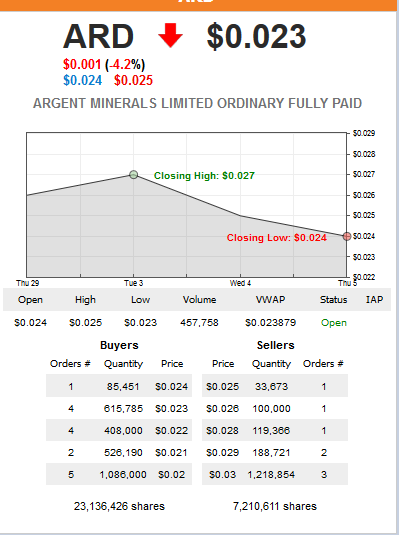Click the red Closing Low chart marker
The height and width of the screenshot is (535, 399).
pos(347,236)
